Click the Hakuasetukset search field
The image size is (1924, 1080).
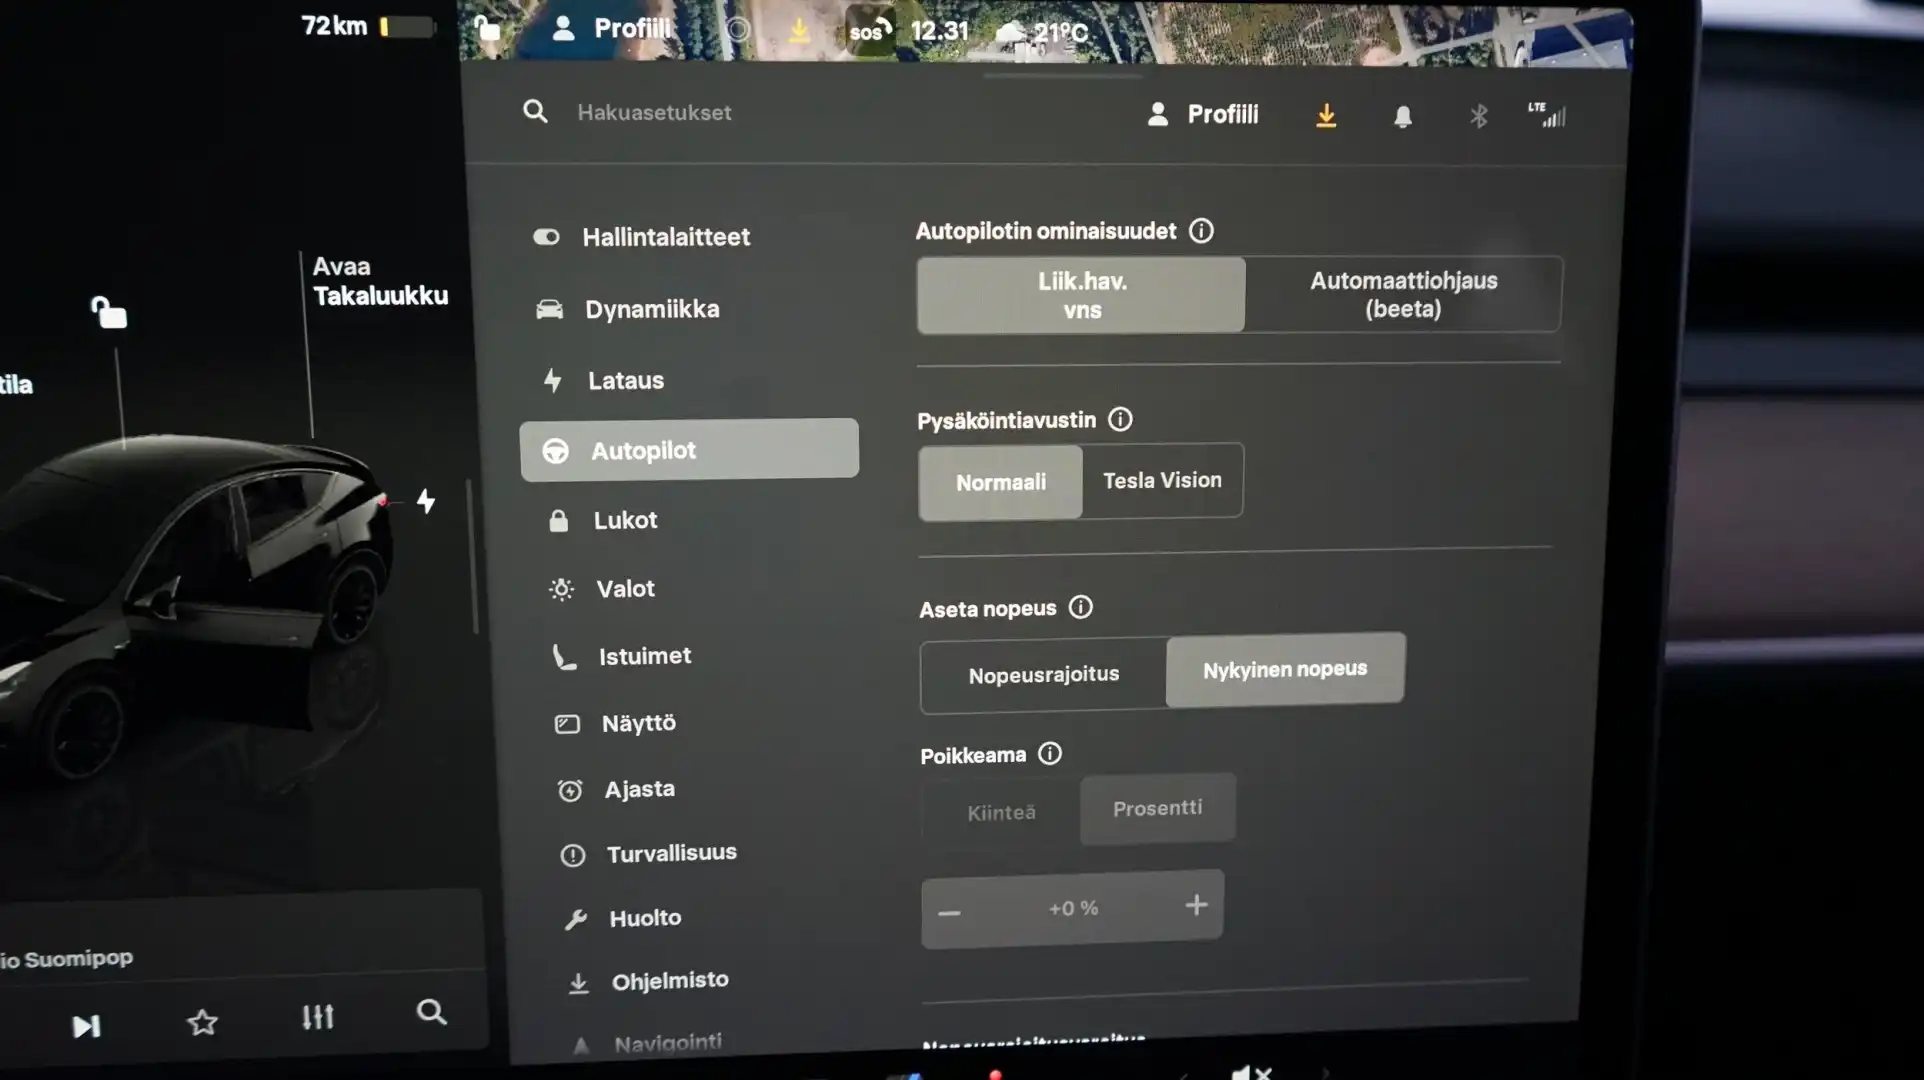click(x=654, y=112)
